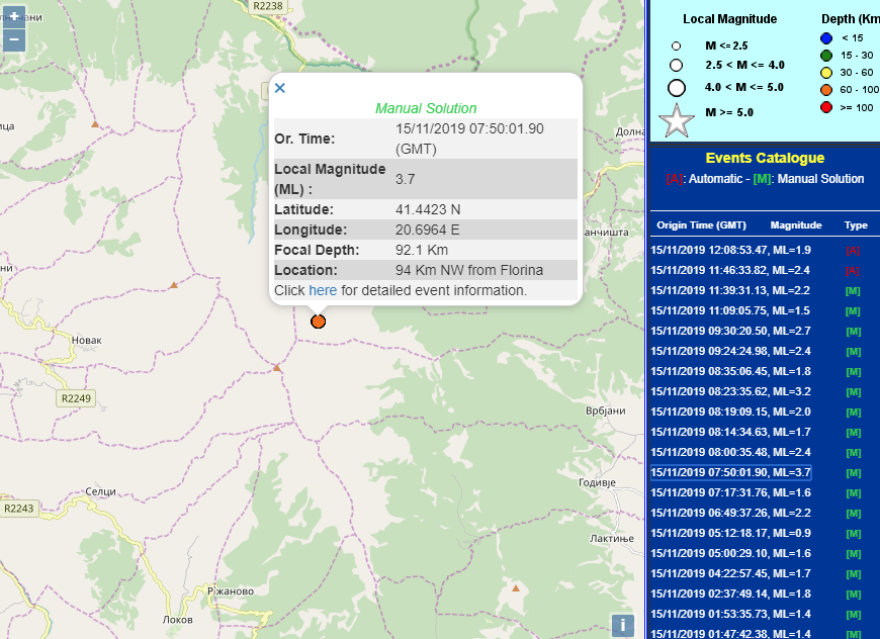
Task: Click the Type column header
Action: [855, 225]
